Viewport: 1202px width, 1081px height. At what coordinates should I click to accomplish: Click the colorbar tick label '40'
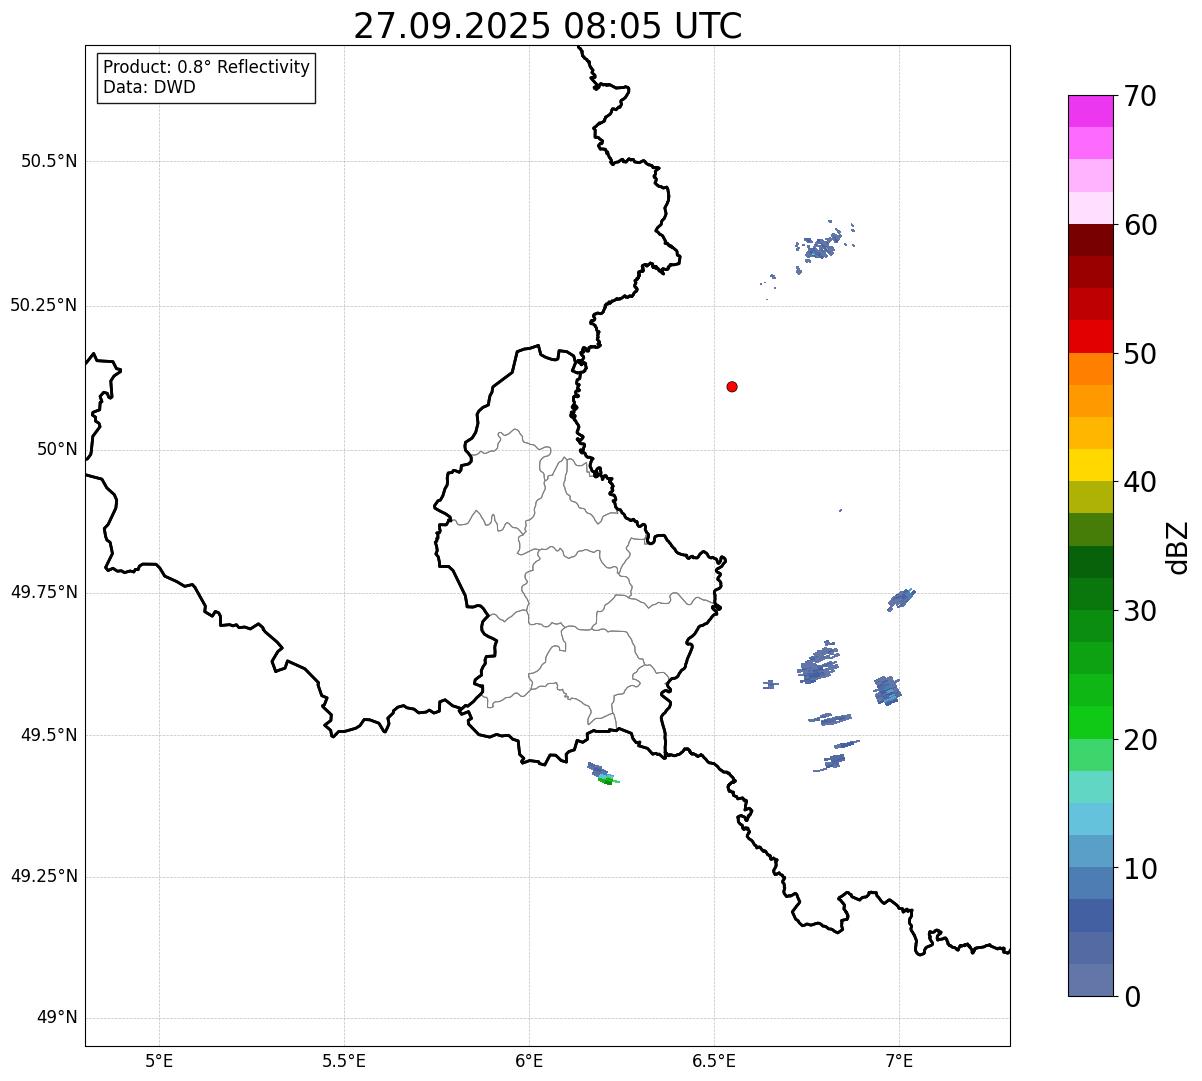point(1140,482)
